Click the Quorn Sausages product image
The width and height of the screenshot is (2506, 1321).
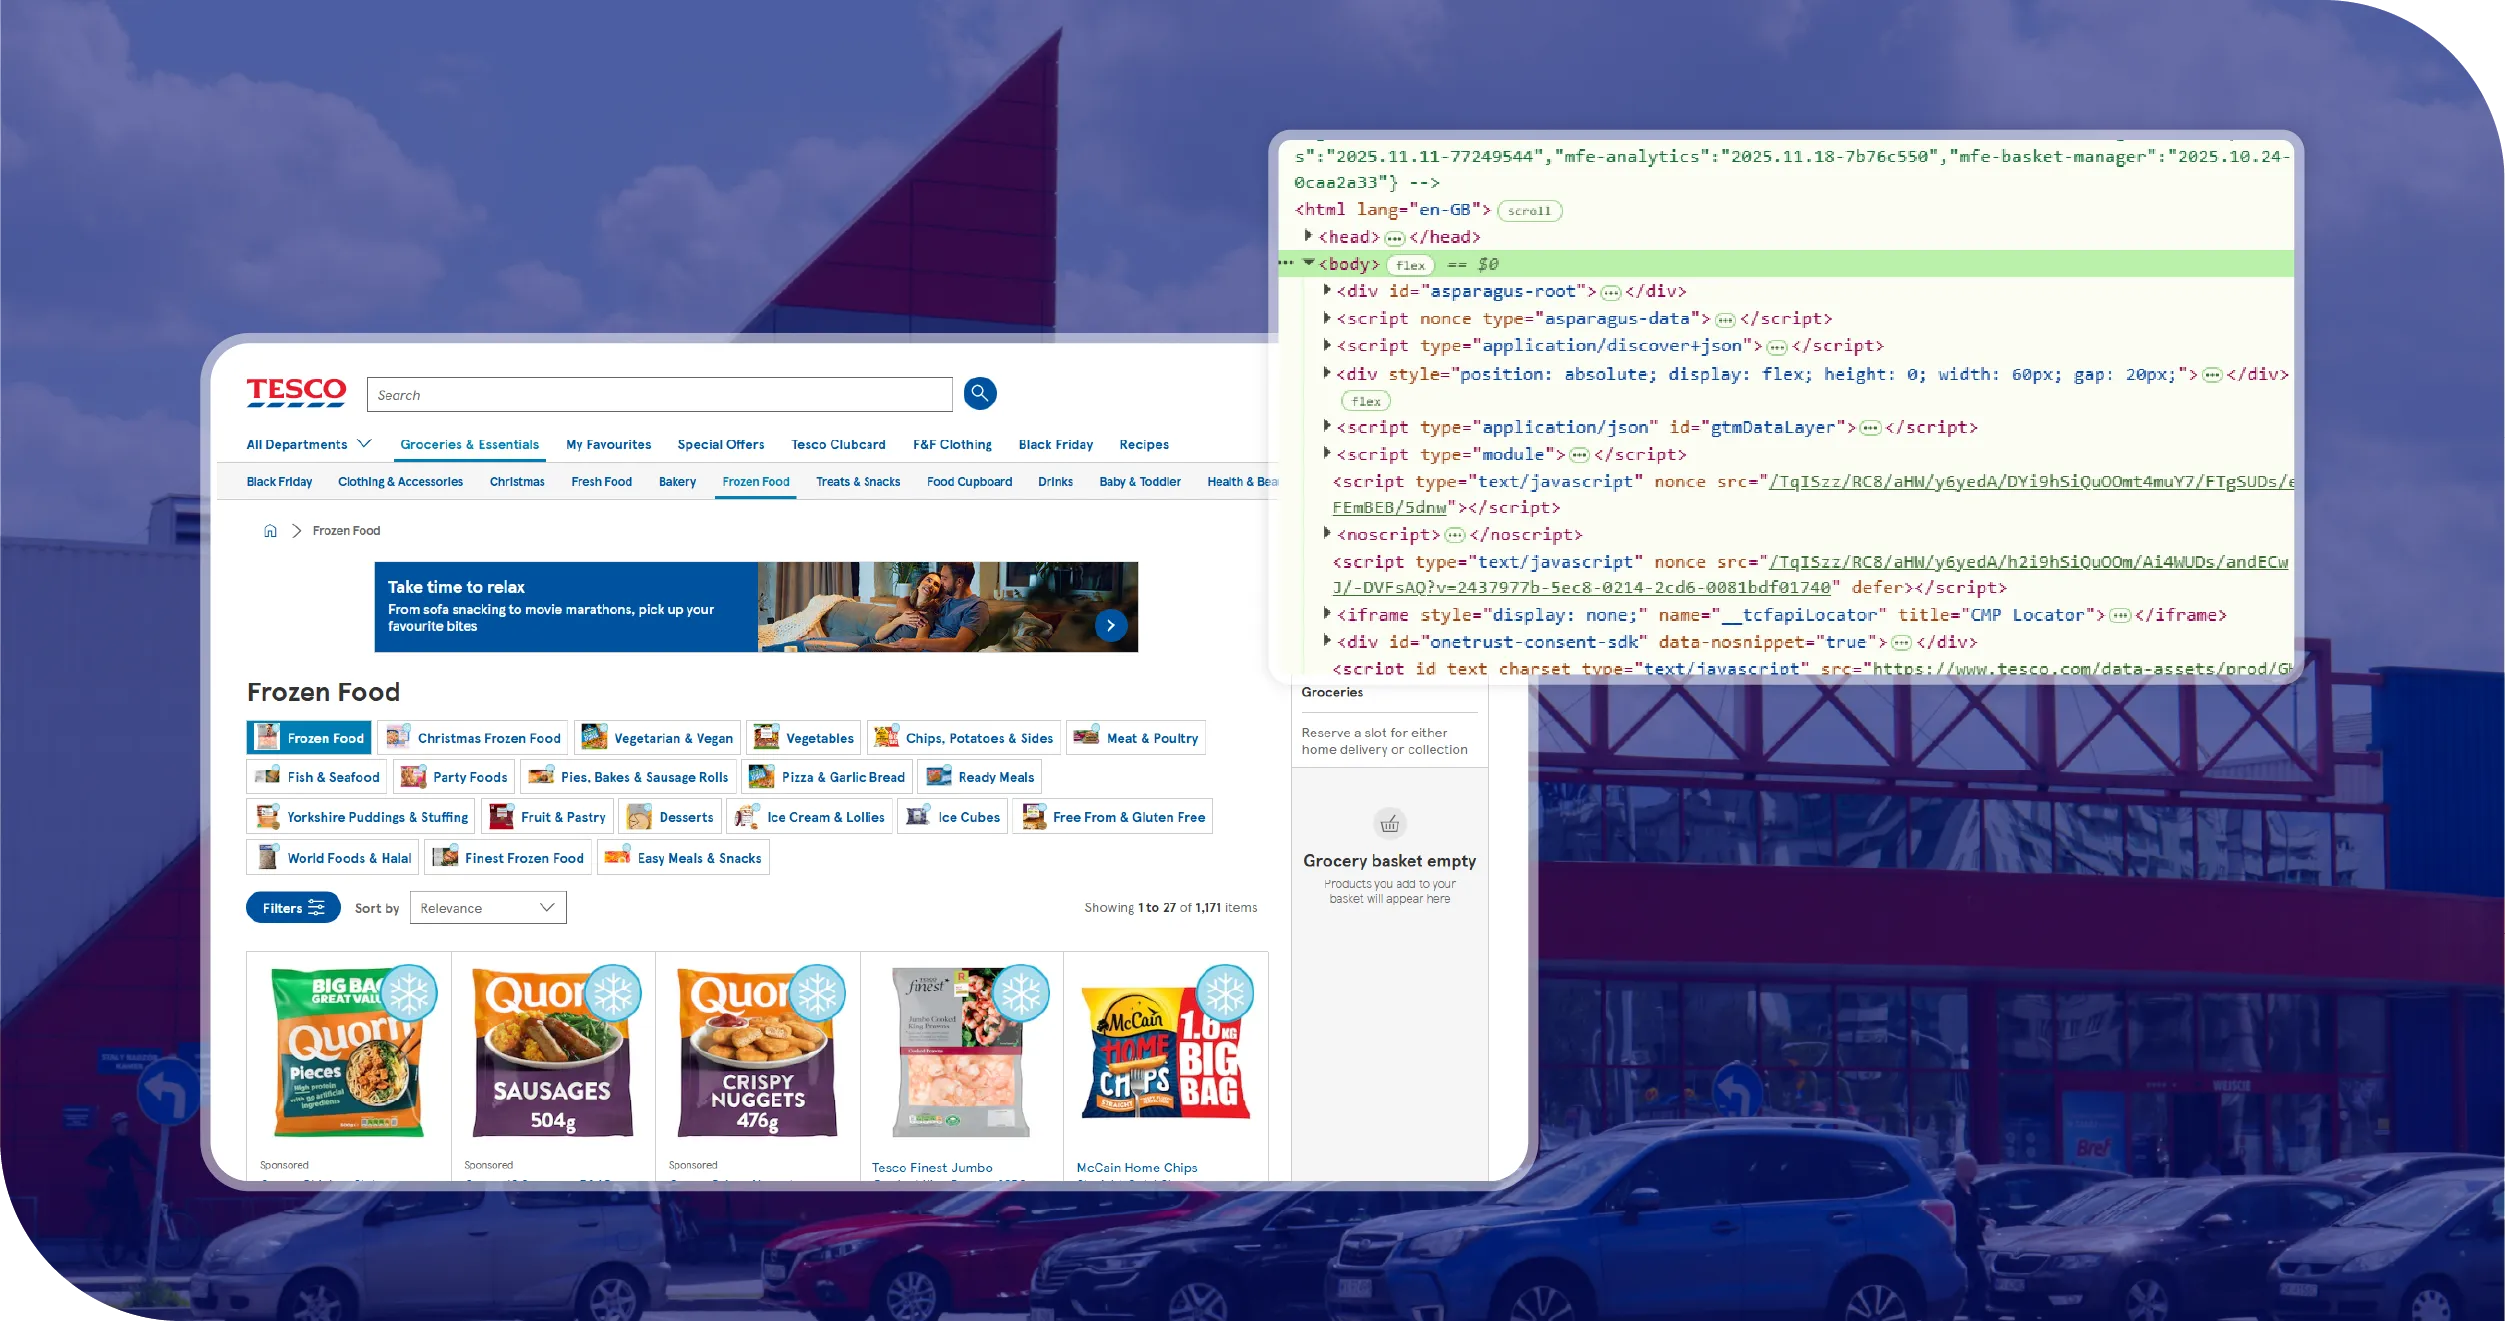[x=552, y=1052]
